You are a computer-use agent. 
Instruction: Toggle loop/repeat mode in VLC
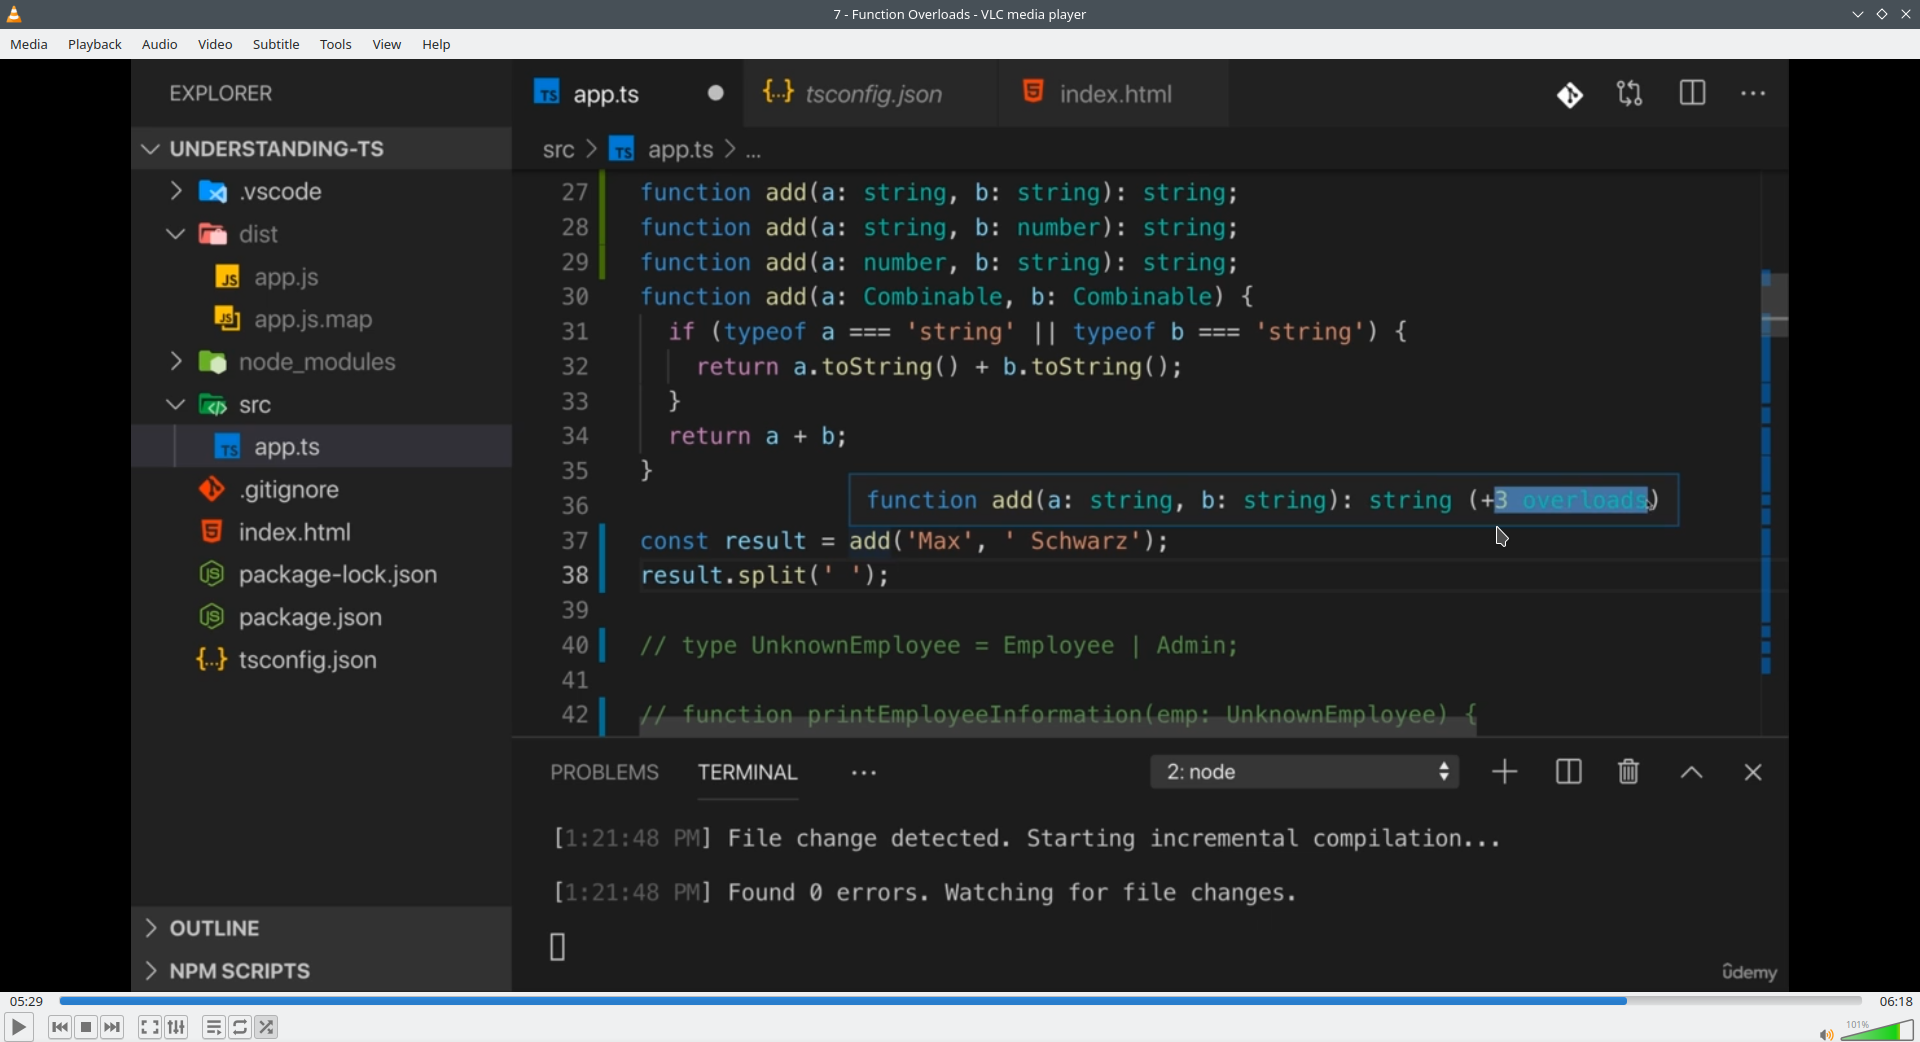point(241,1027)
